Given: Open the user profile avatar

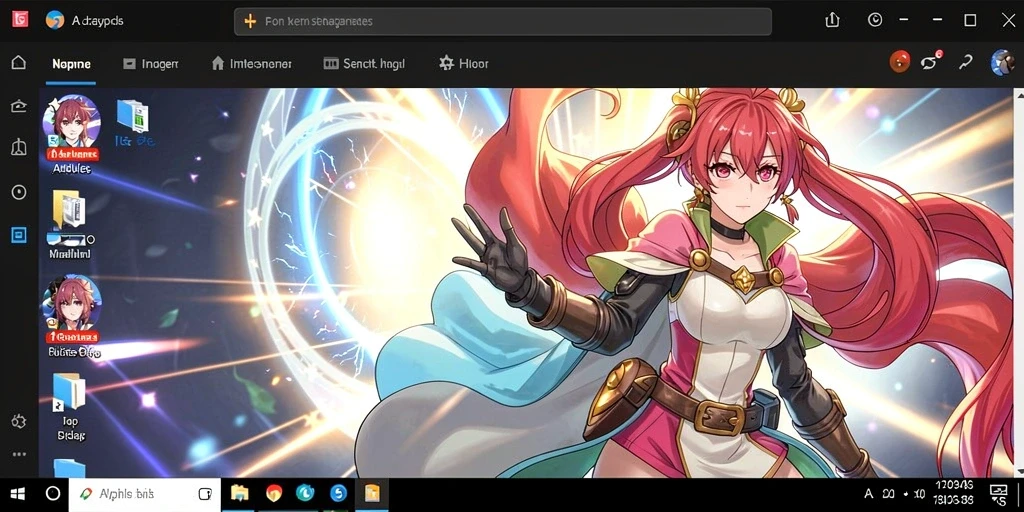Looking at the screenshot, I should pos(1002,63).
